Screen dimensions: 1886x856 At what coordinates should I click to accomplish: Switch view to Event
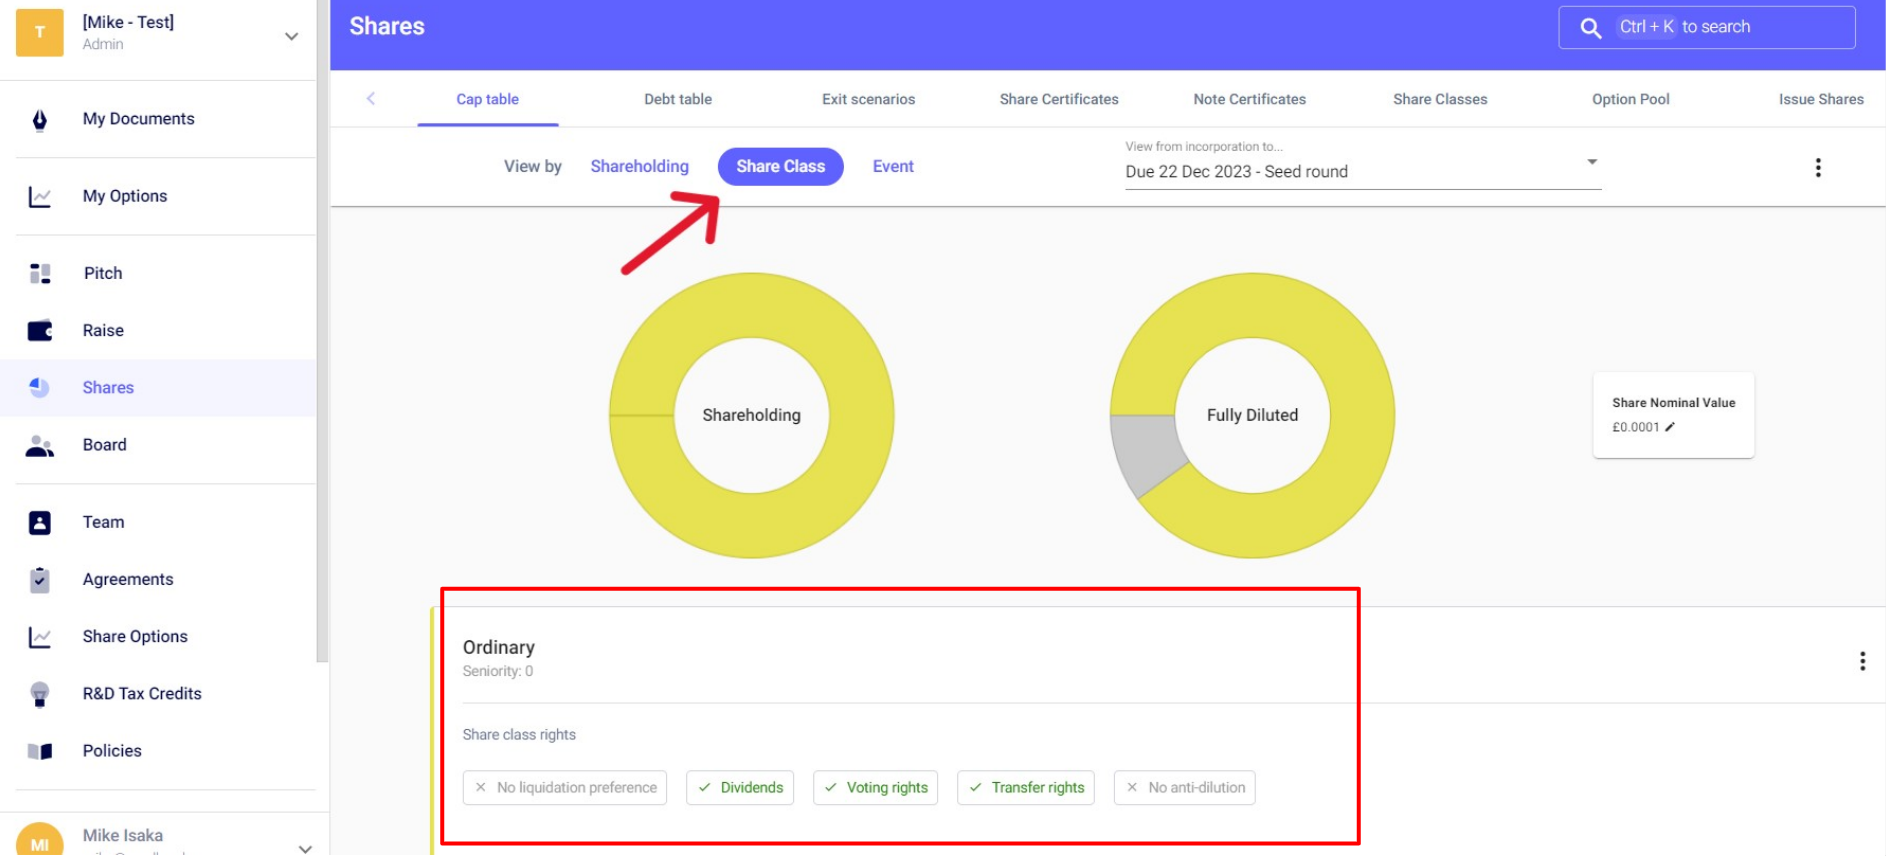[x=892, y=167]
